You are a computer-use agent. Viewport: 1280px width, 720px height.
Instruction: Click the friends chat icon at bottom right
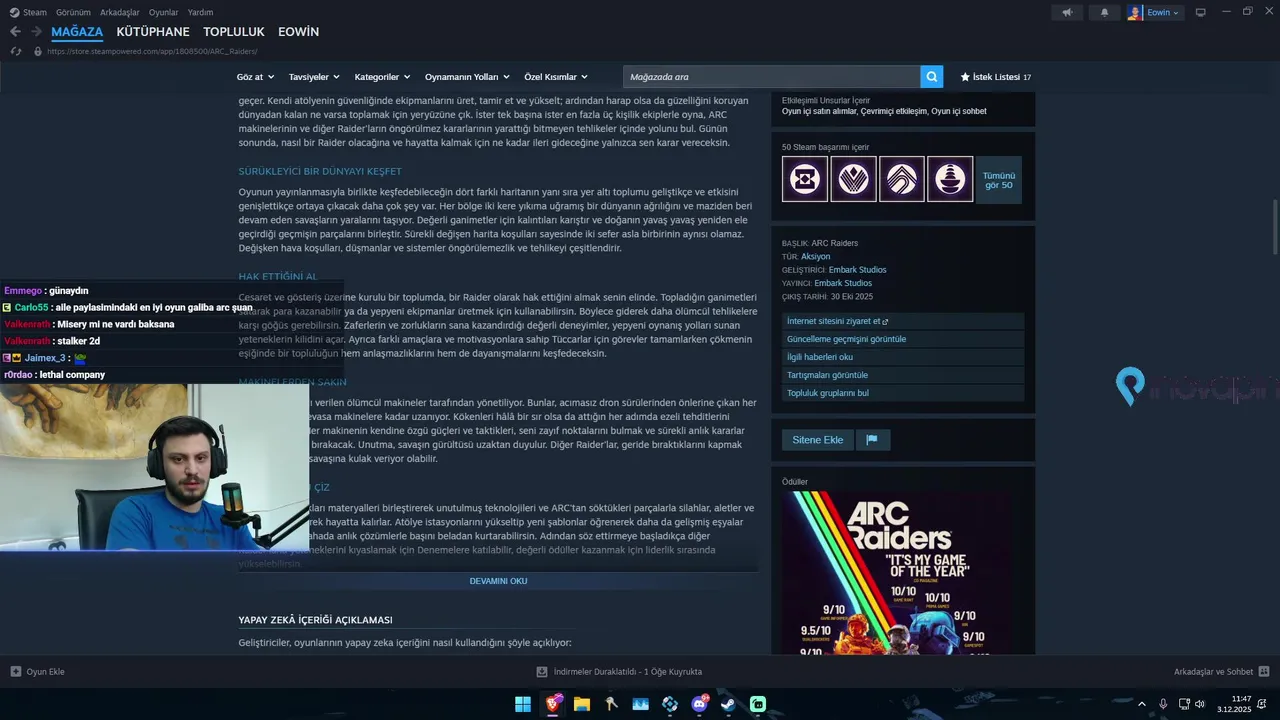(x=1264, y=672)
